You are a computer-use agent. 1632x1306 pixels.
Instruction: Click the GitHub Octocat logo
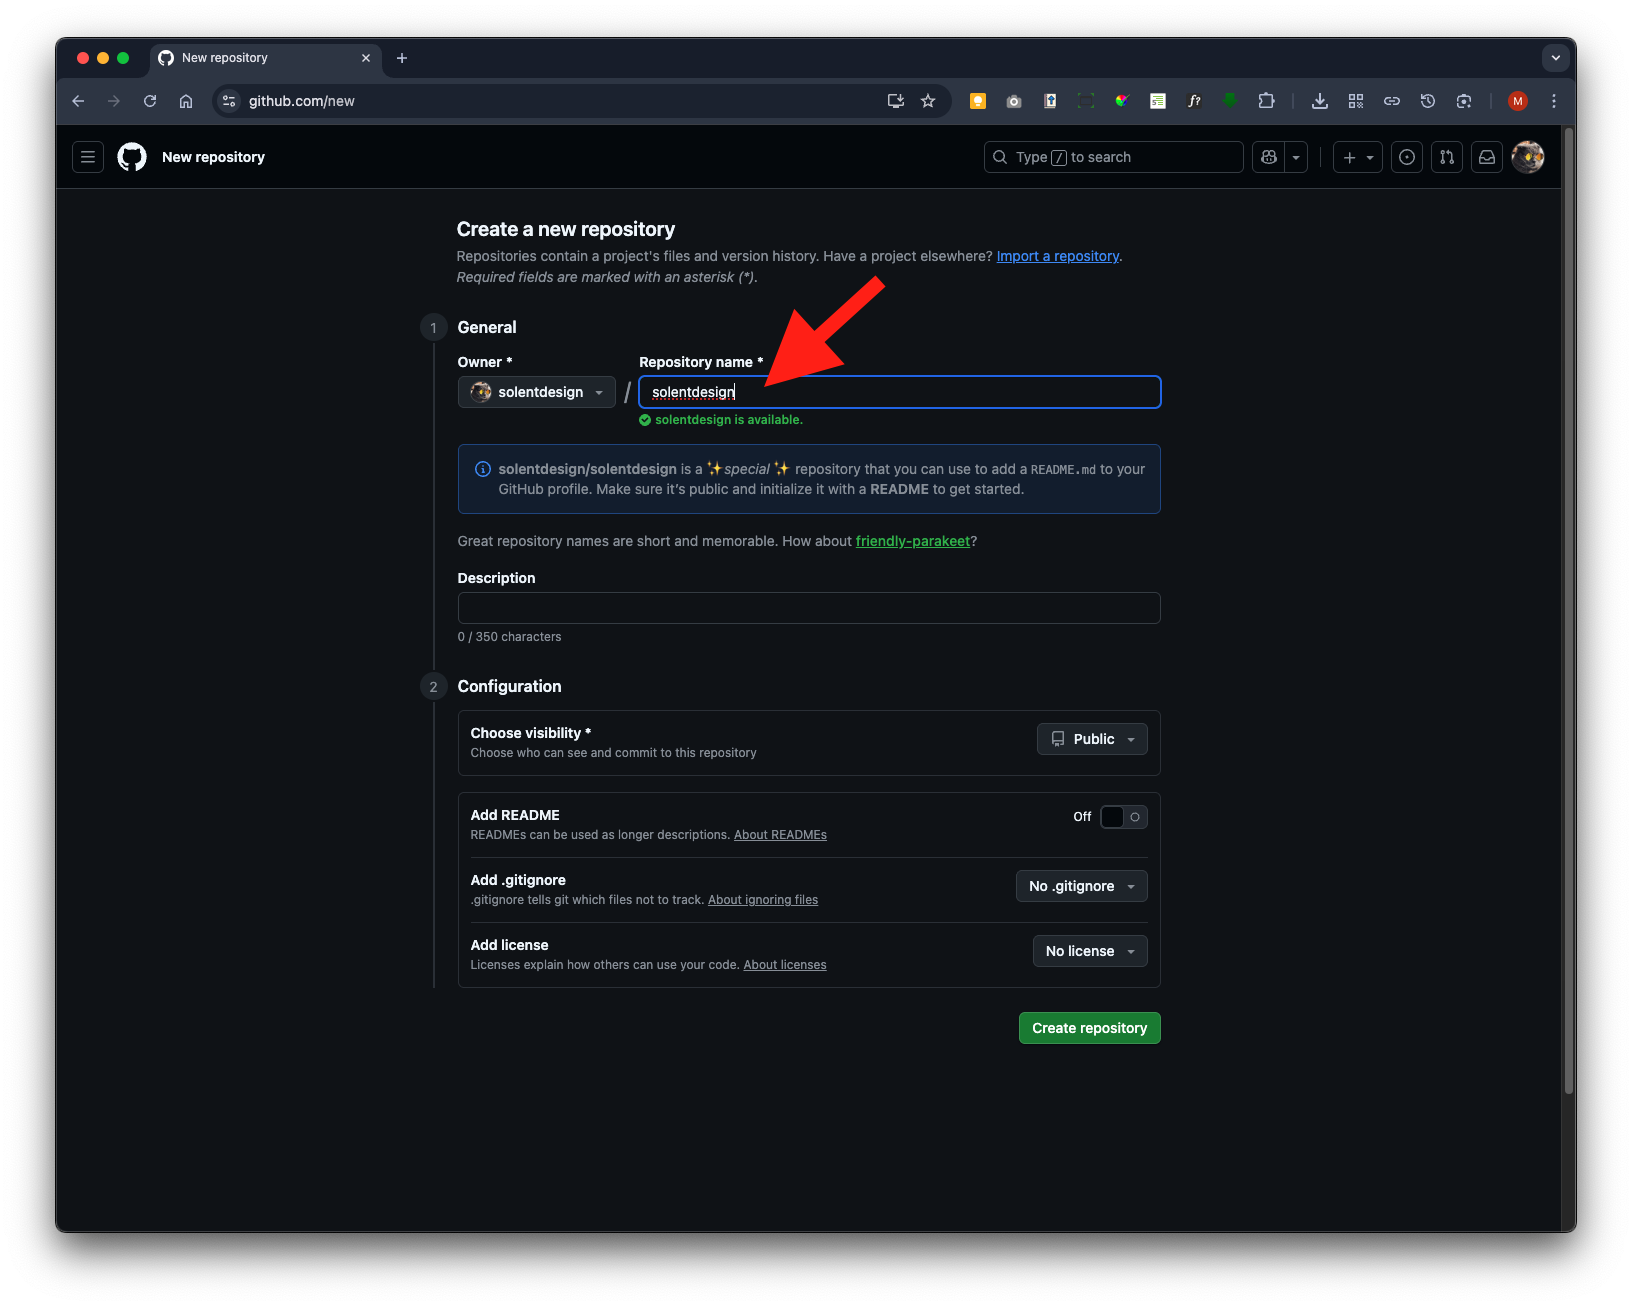[x=132, y=157]
